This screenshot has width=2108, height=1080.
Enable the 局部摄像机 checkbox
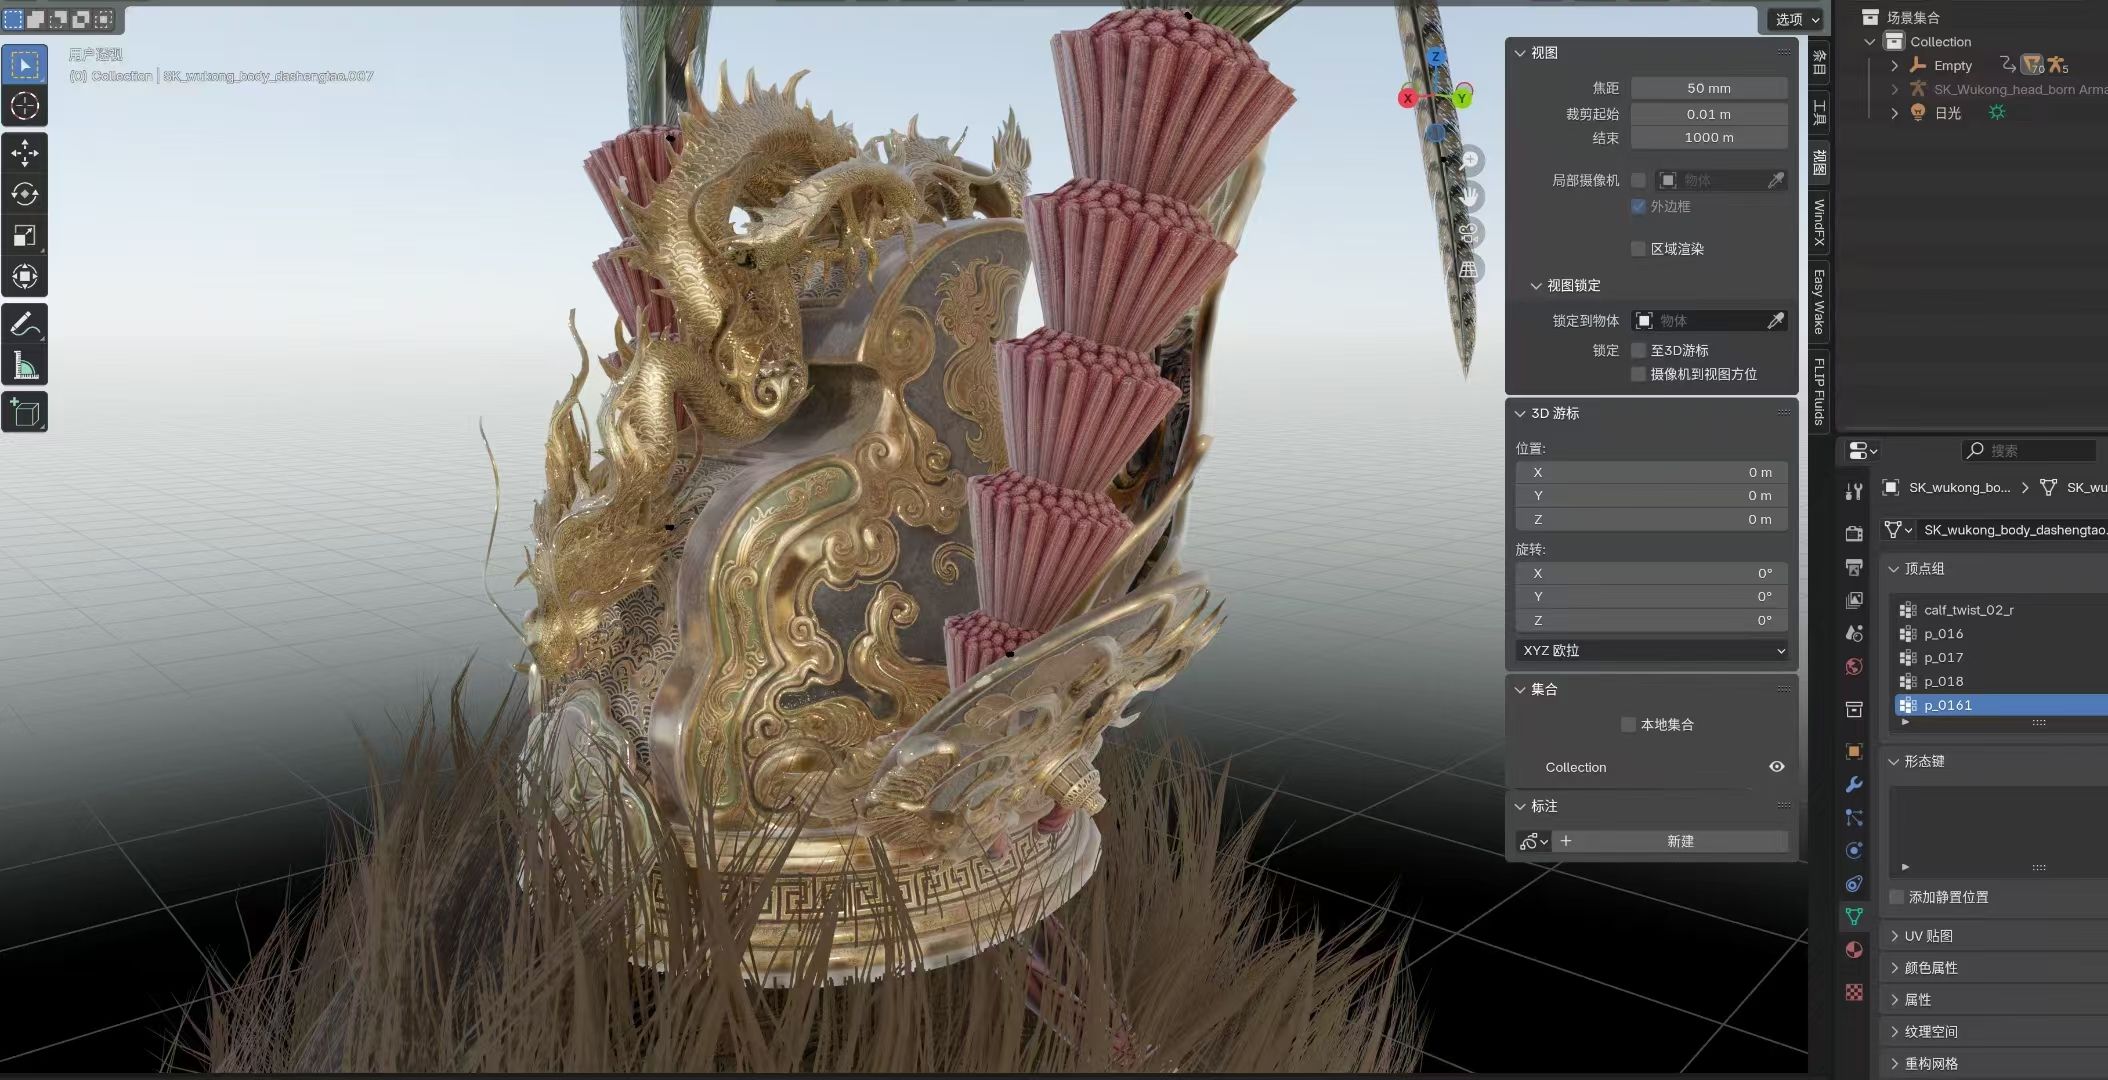tap(1638, 180)
